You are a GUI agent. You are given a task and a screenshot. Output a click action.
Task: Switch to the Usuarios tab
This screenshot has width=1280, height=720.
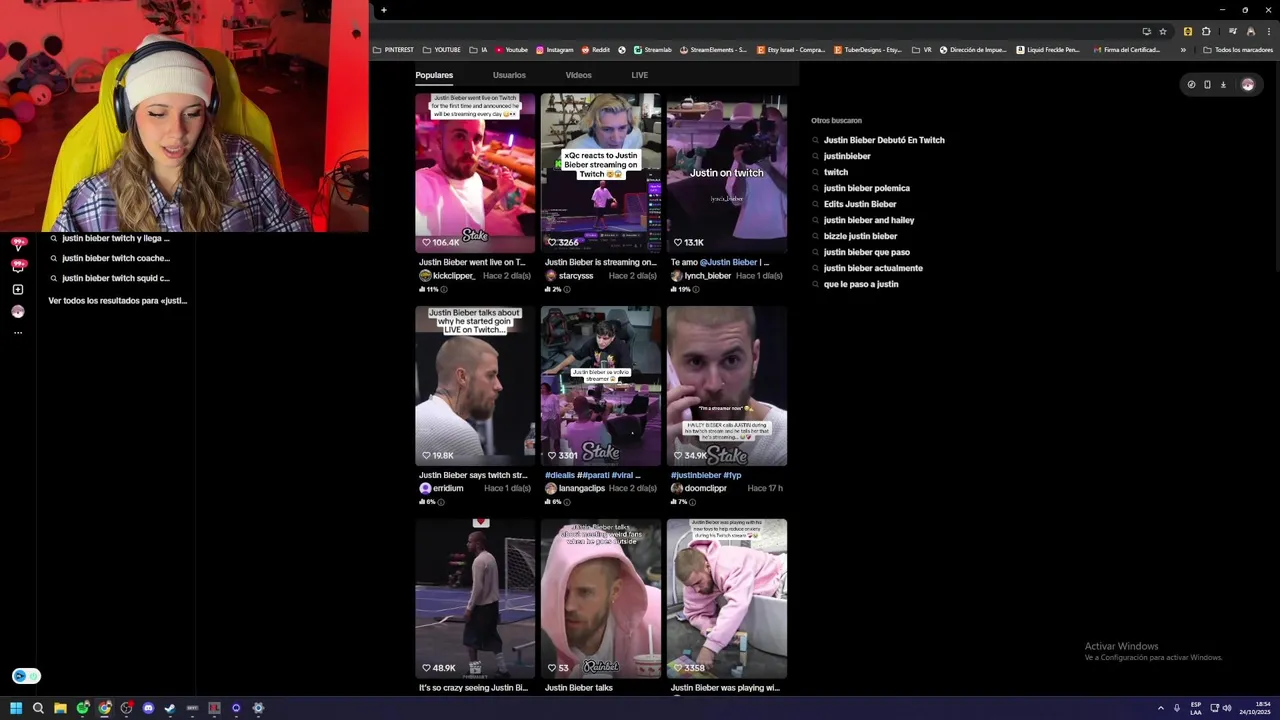tap(509, 75)
